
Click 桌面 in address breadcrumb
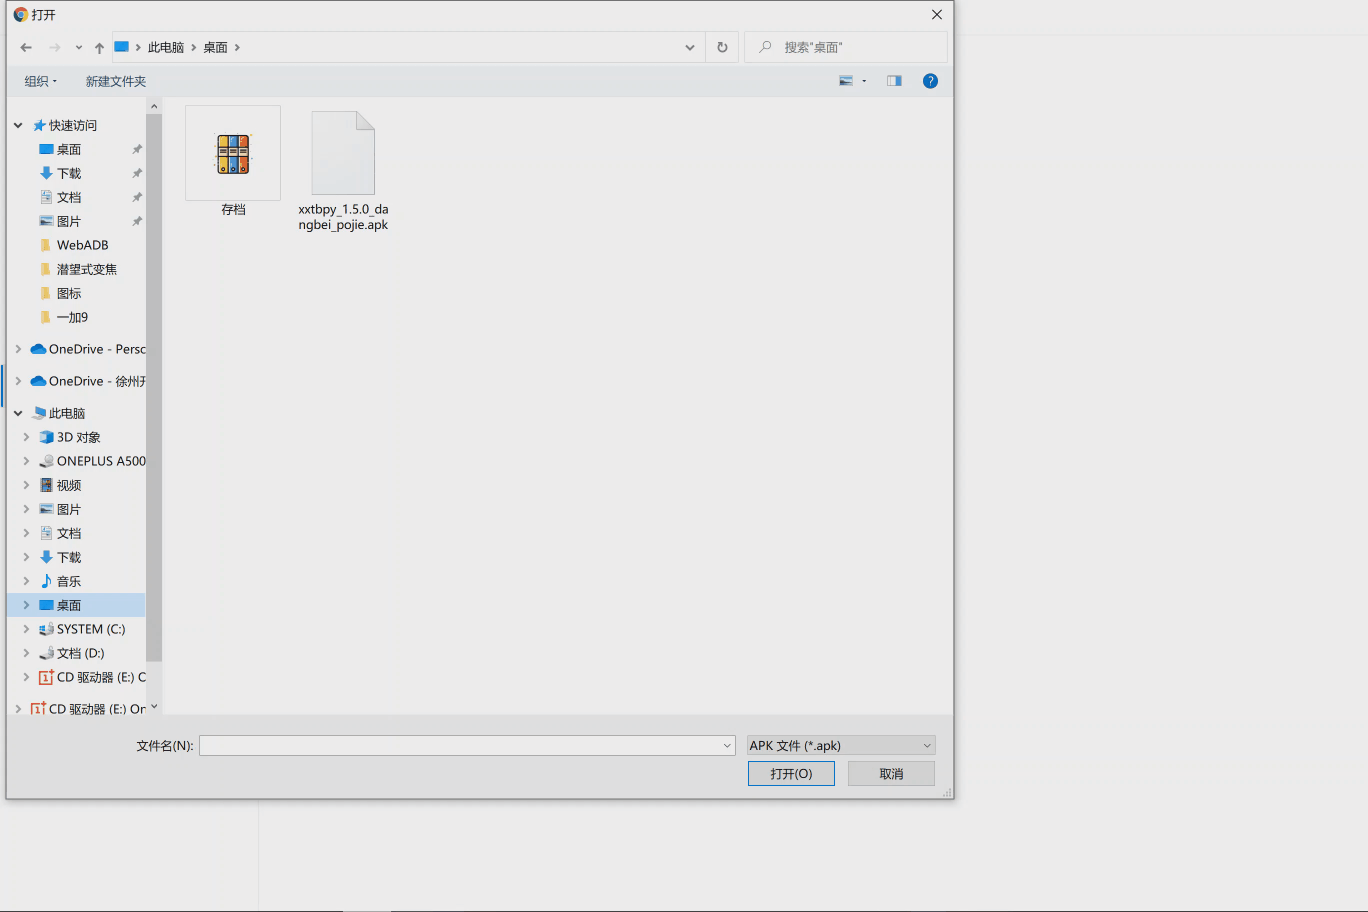coord(215,47)
